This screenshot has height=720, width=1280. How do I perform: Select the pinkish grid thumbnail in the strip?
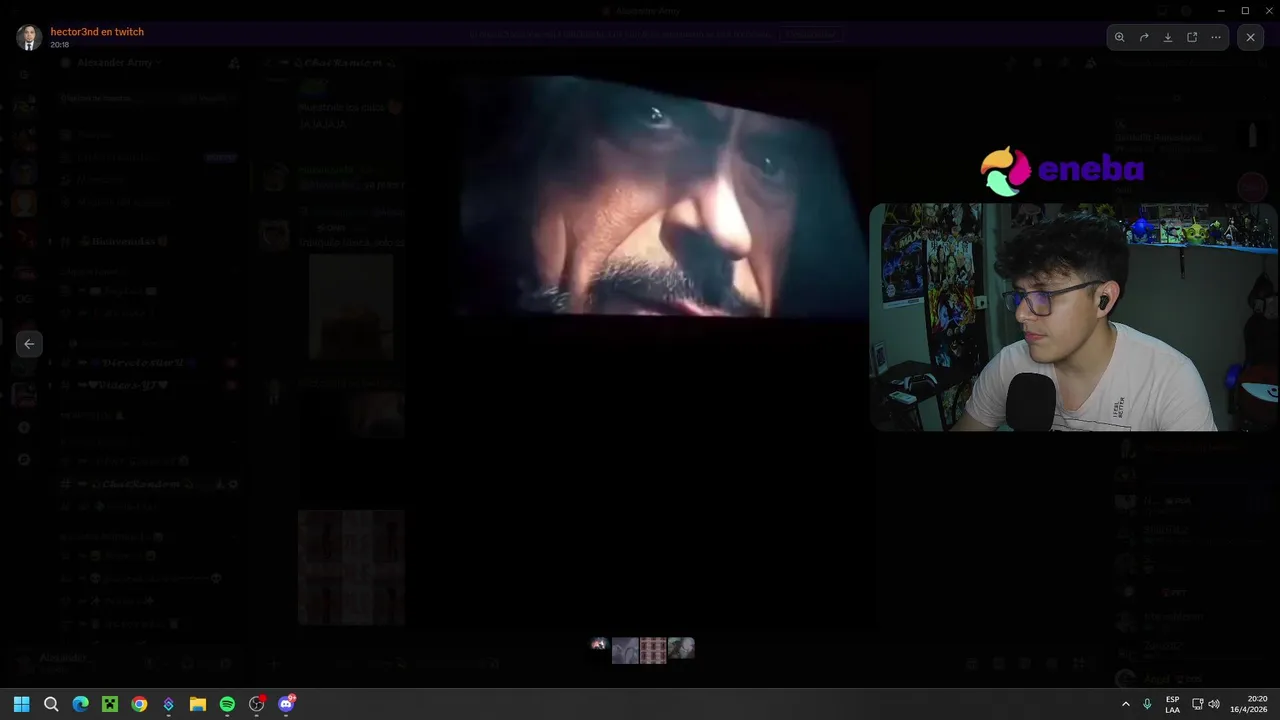[653, 650]
